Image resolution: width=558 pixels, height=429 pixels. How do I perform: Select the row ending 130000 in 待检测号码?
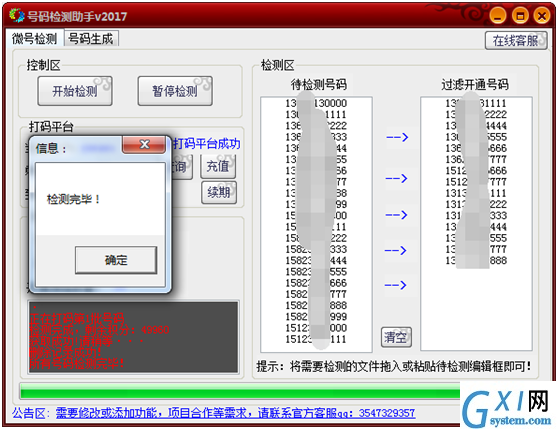[x=316, y=103]
